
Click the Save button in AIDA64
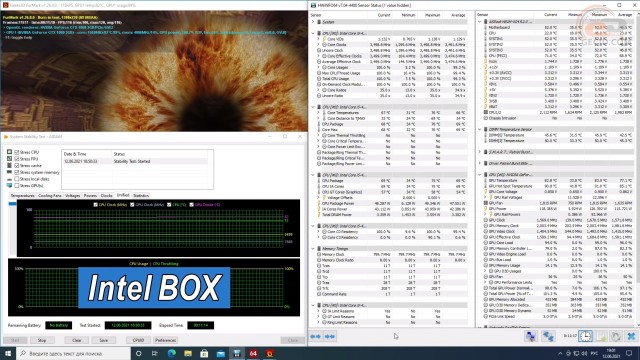pyautogui.click(x=104, y=340)
